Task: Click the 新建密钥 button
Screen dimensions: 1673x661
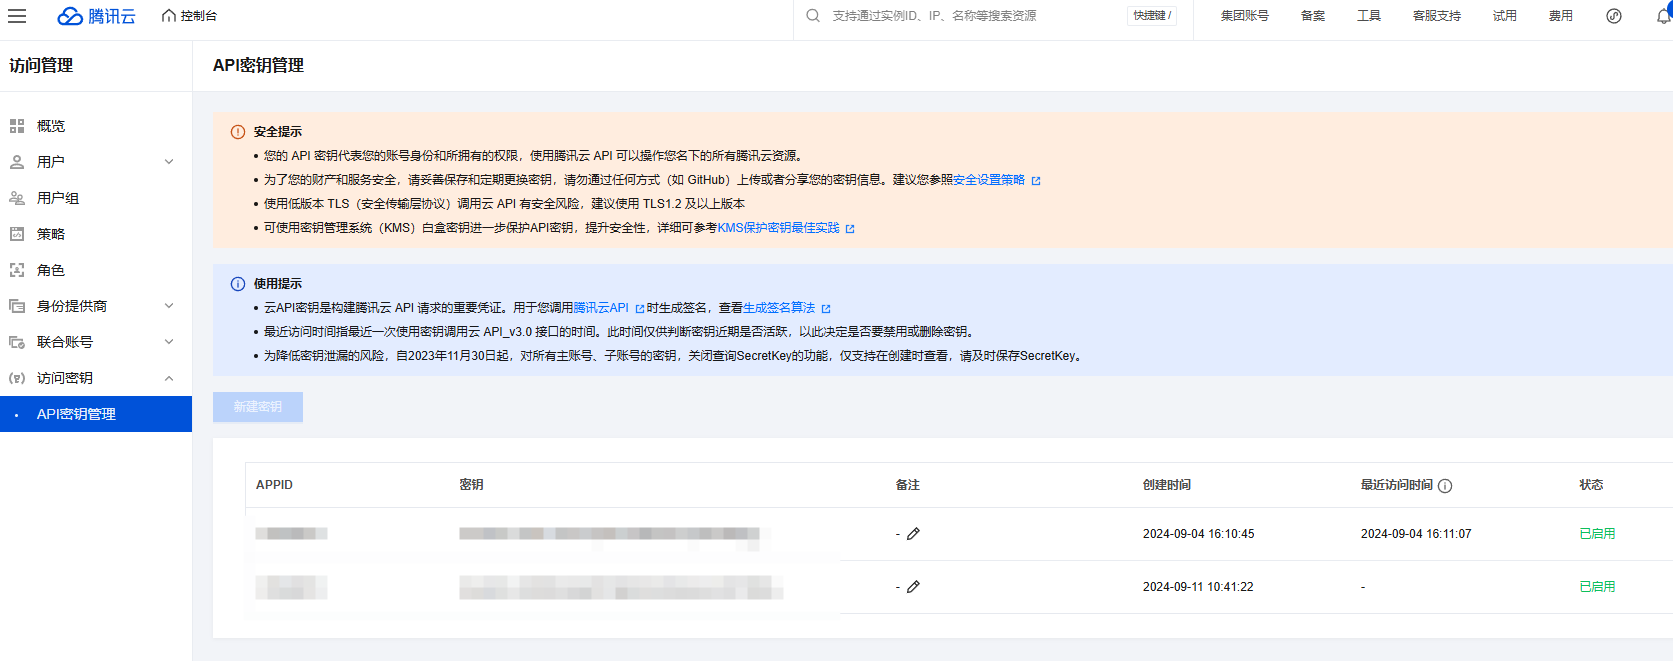Action: tap(258, 407)
